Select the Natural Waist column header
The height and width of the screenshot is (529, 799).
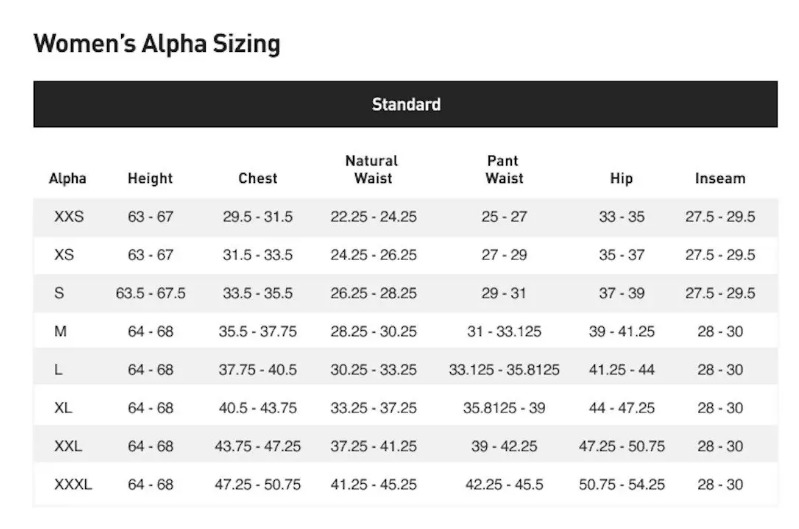pyautogui.click(x=372, y=170)
